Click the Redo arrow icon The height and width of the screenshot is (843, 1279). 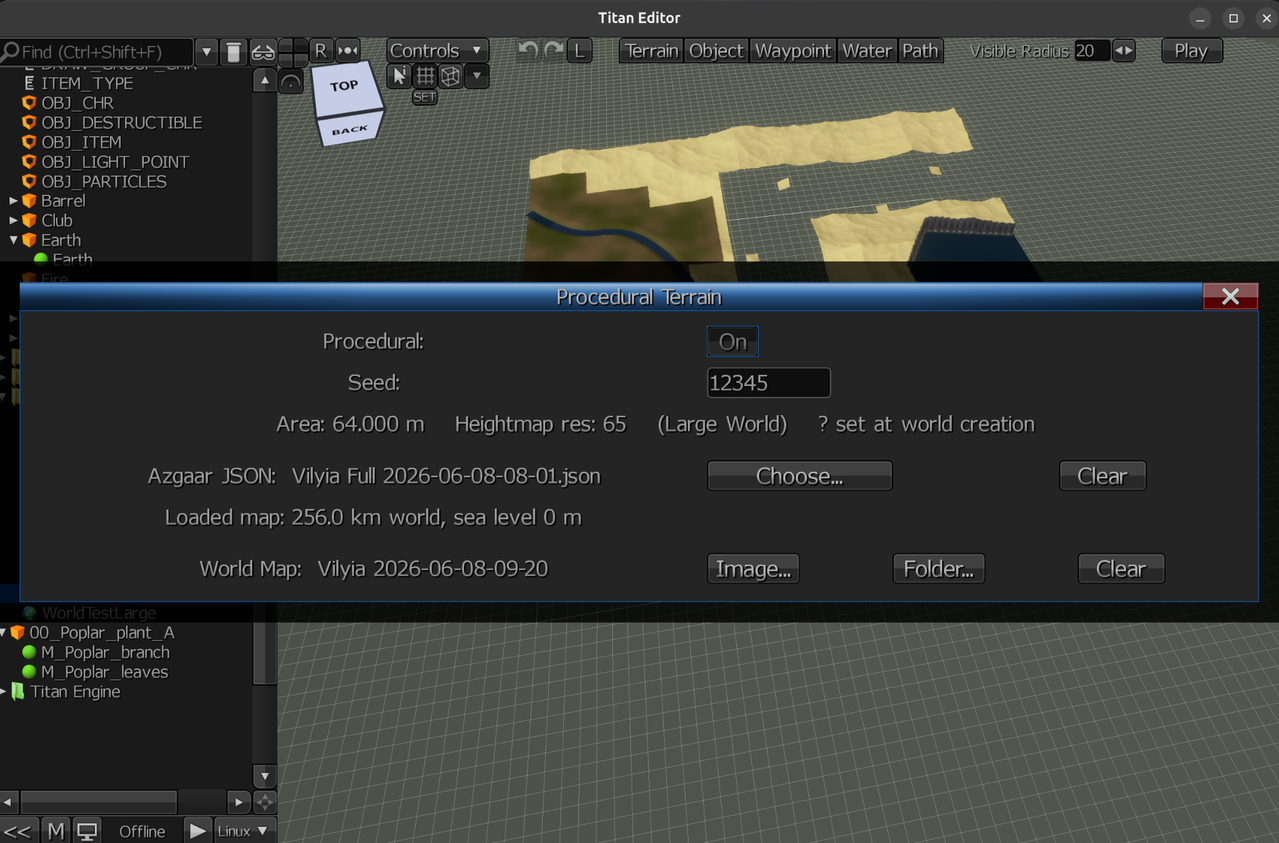pyautogui.click(x=554, y=50)
